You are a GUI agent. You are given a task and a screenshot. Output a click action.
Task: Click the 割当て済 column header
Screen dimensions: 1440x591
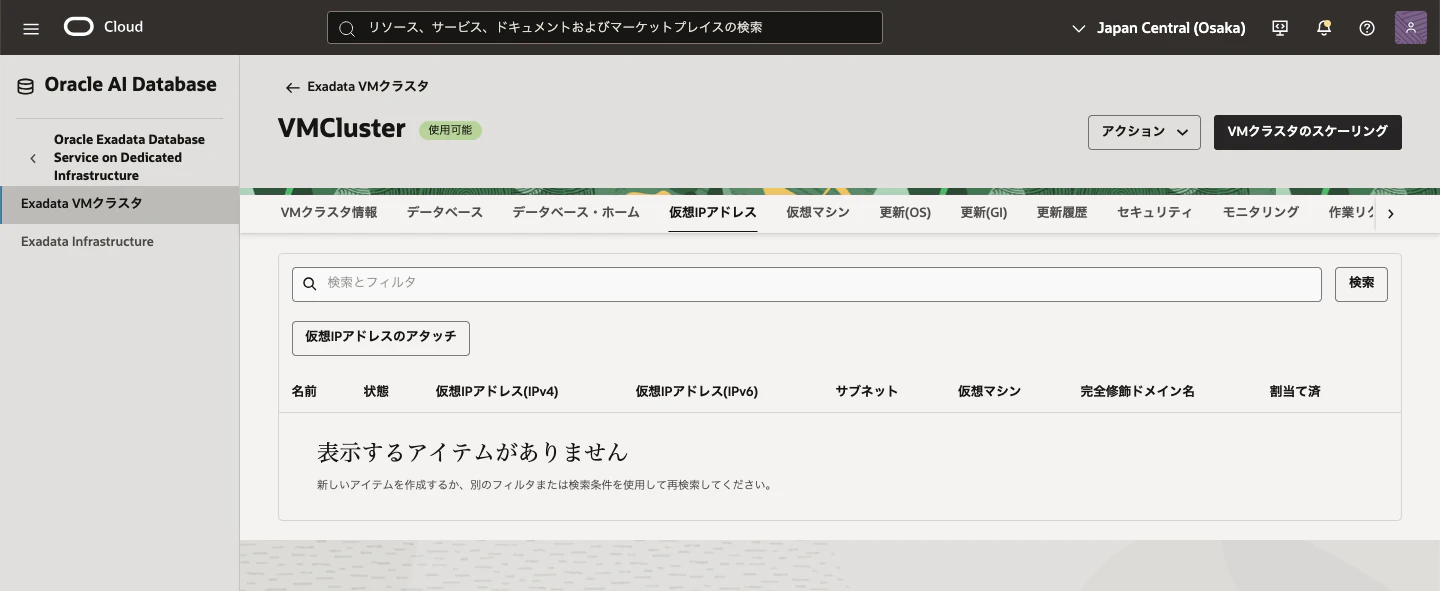coord(1295,391)
